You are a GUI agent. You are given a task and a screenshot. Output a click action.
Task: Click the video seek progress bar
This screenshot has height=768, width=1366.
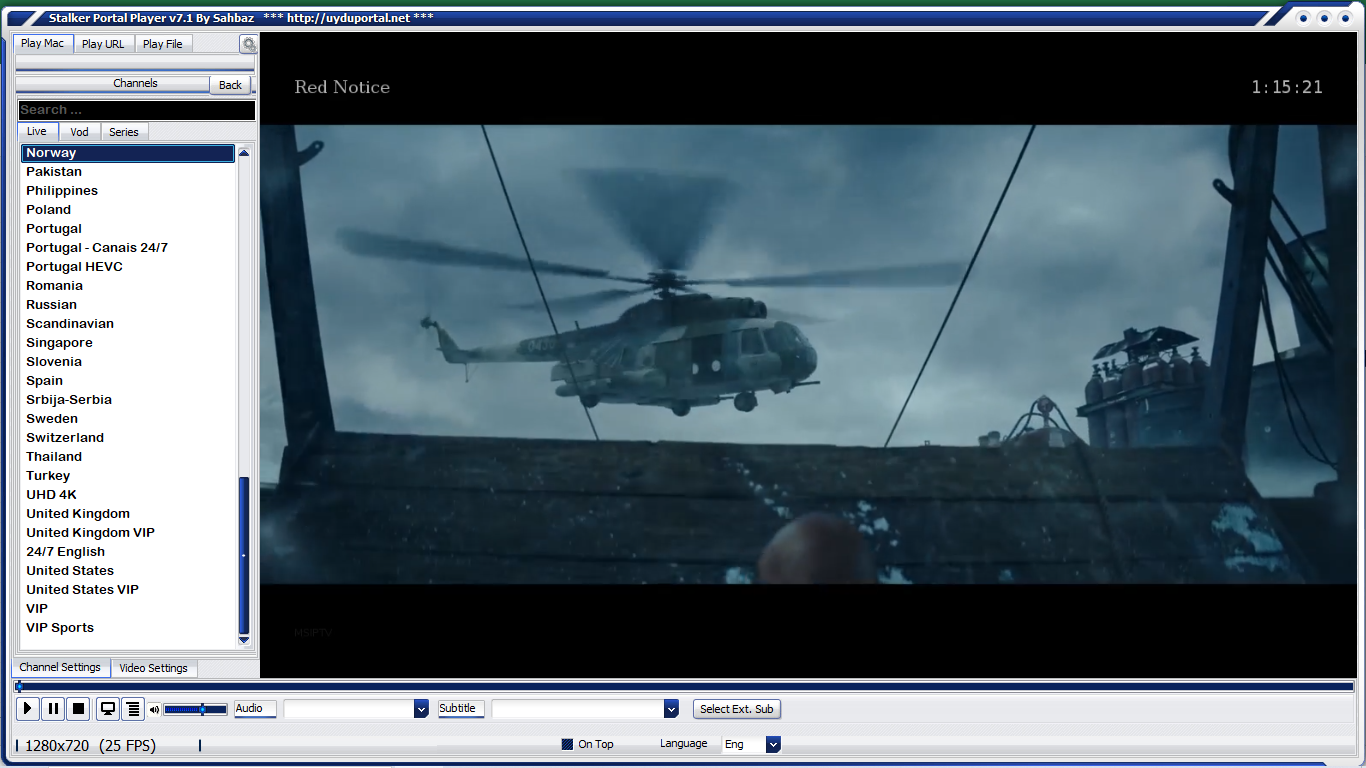[x=684, y=687]
